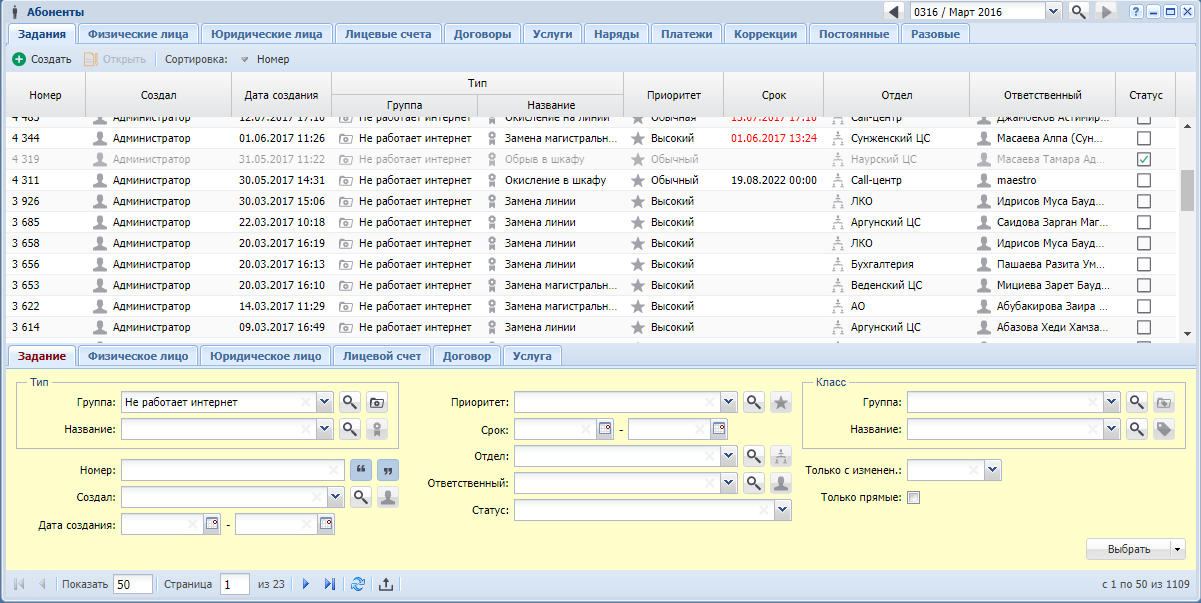Go to next page arrow

coord(306,584)
